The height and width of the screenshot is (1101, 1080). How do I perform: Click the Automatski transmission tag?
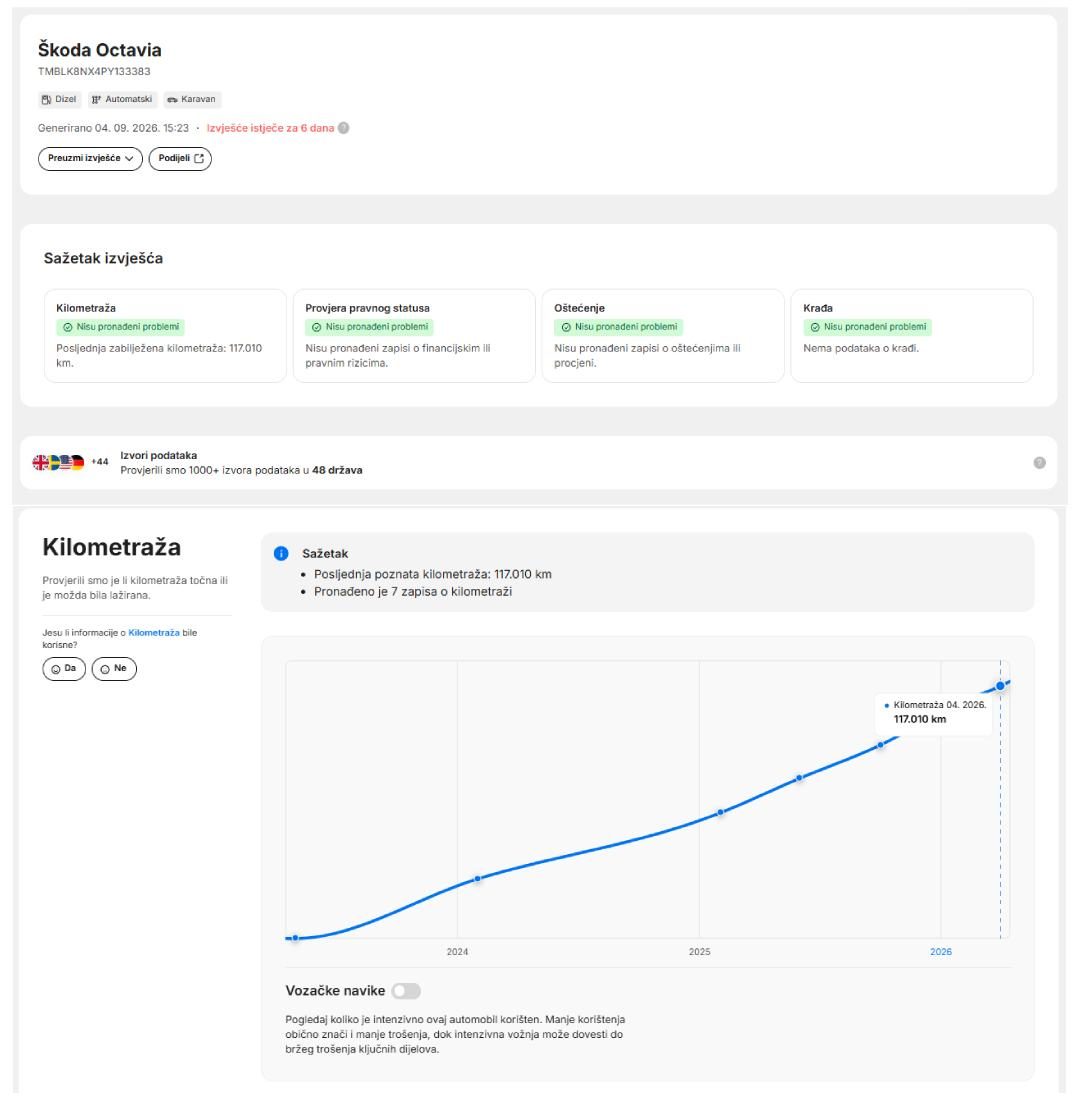[122, 100]
